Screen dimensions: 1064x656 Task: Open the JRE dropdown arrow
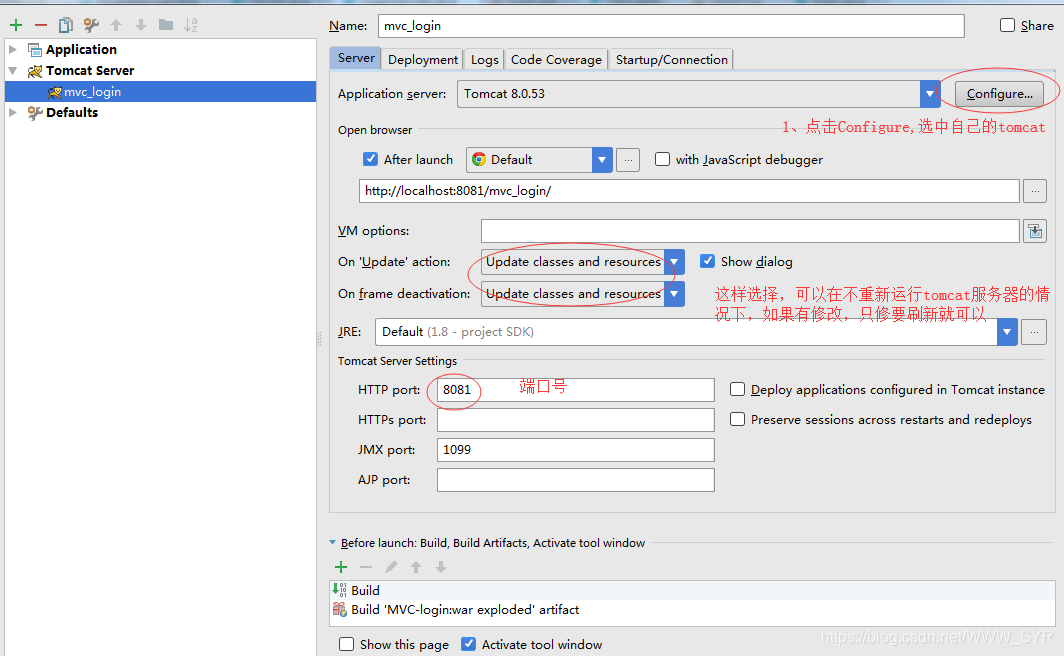click(x=1007, y=332)
